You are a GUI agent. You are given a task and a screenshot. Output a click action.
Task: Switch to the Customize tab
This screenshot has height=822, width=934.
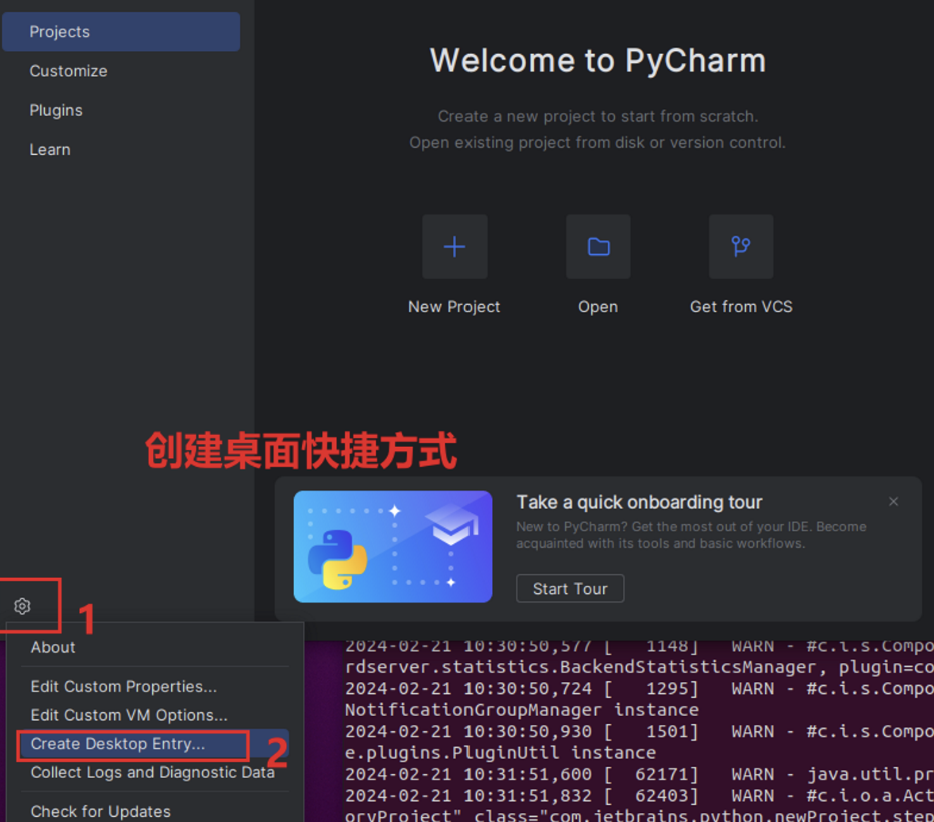pyautogui.click(x=69, y=71)
